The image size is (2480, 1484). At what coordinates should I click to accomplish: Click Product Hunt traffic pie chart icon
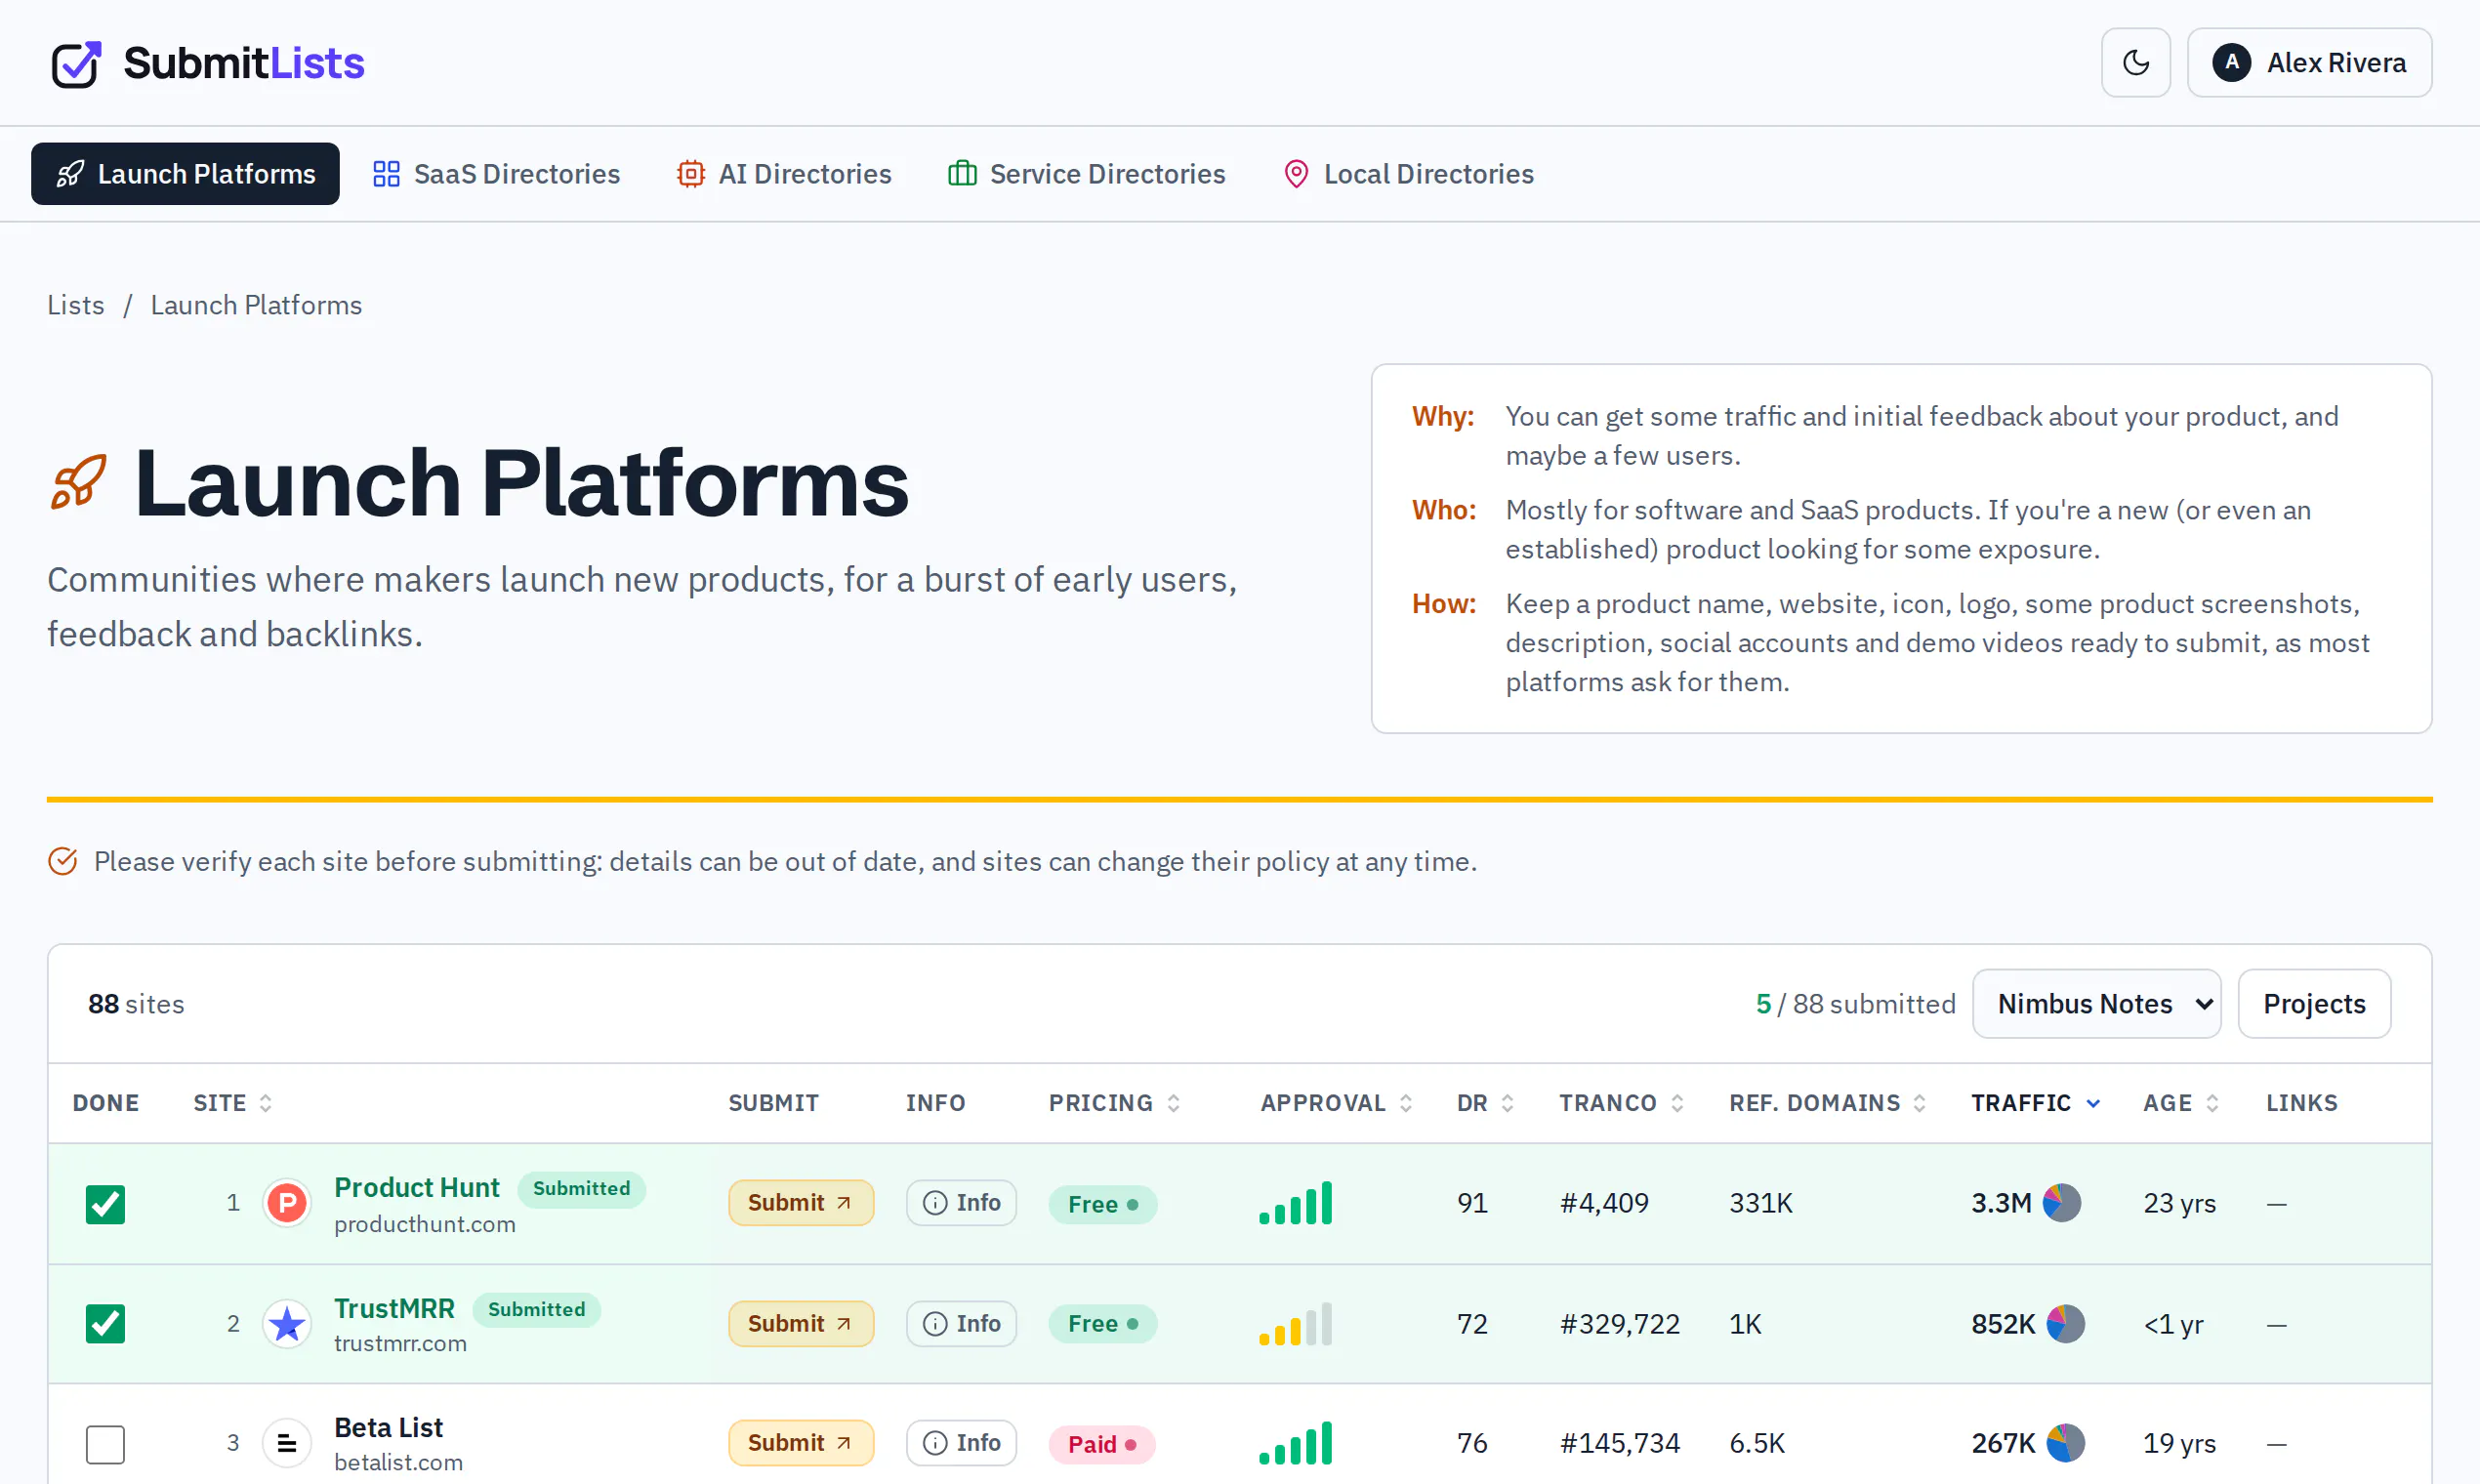(2061, 1203)
